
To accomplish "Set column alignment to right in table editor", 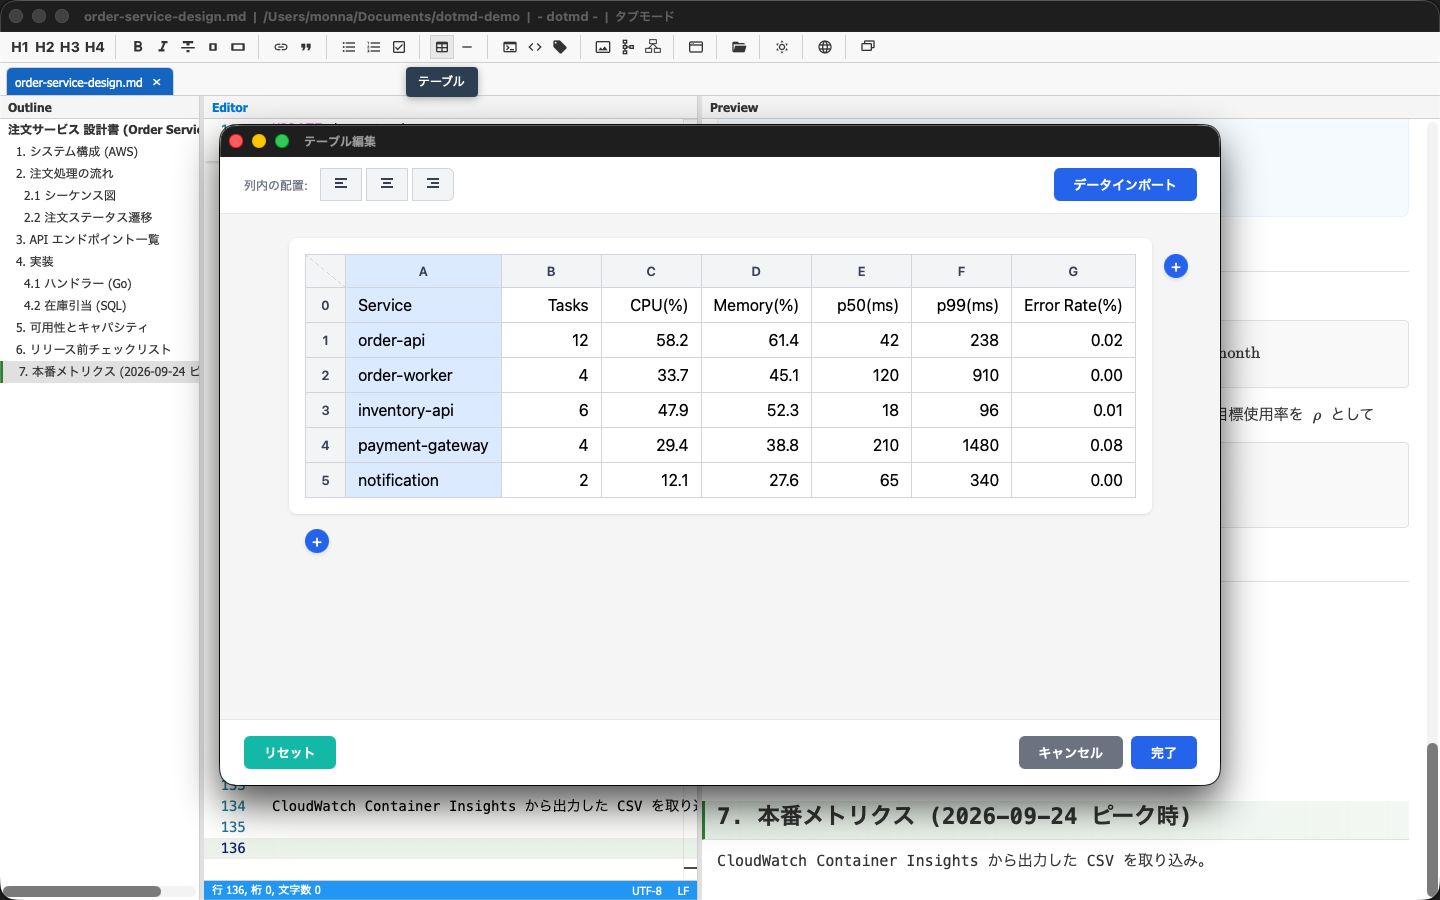I will (x=433, y=184).
